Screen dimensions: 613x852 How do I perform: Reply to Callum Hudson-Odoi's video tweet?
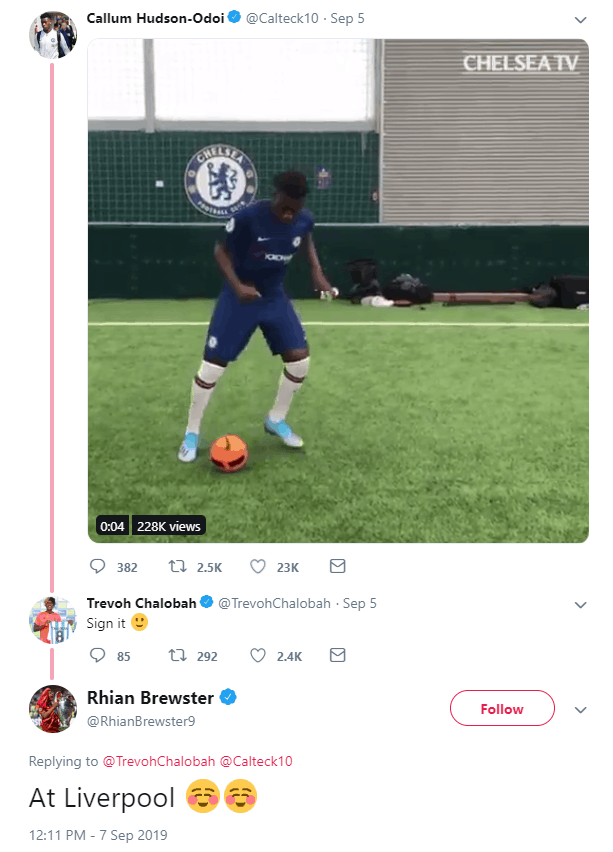[x=97, y=567]
